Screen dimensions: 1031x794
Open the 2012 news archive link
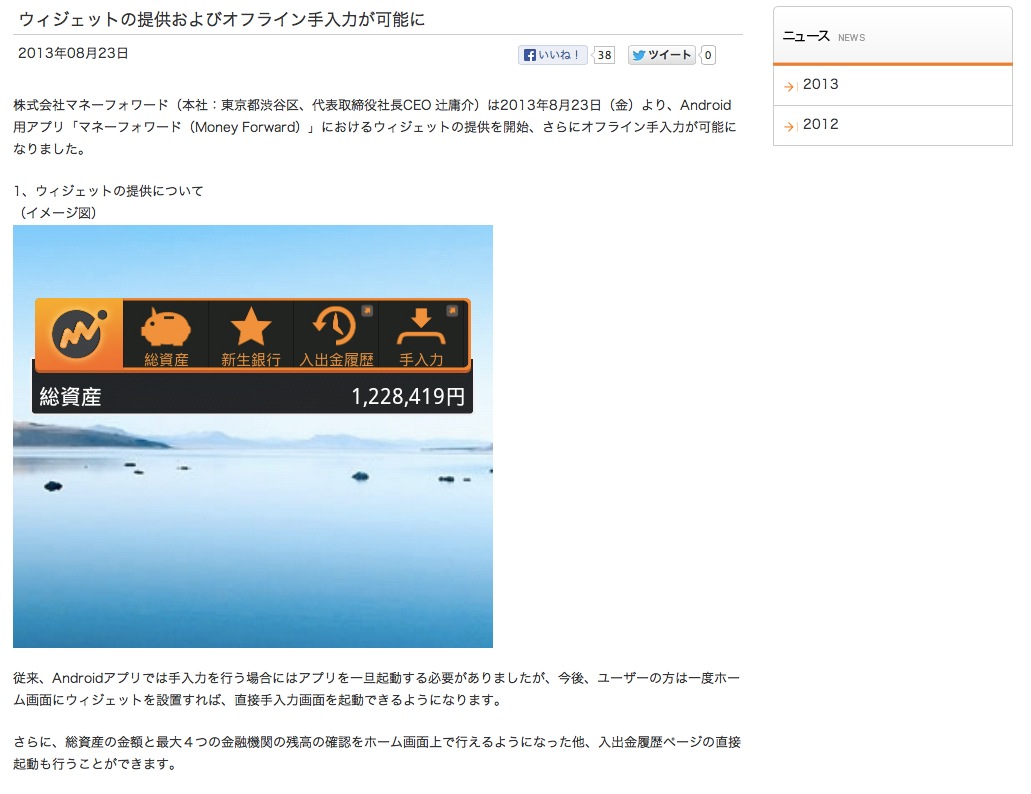pos(820,125)
